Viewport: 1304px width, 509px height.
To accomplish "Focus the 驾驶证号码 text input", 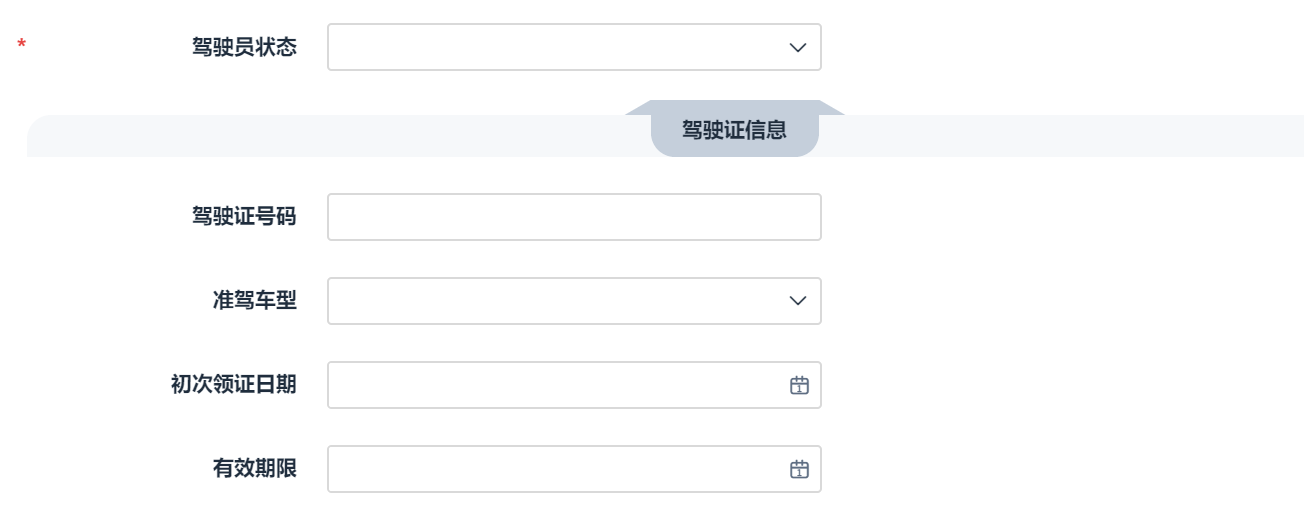I will (574, 217).
